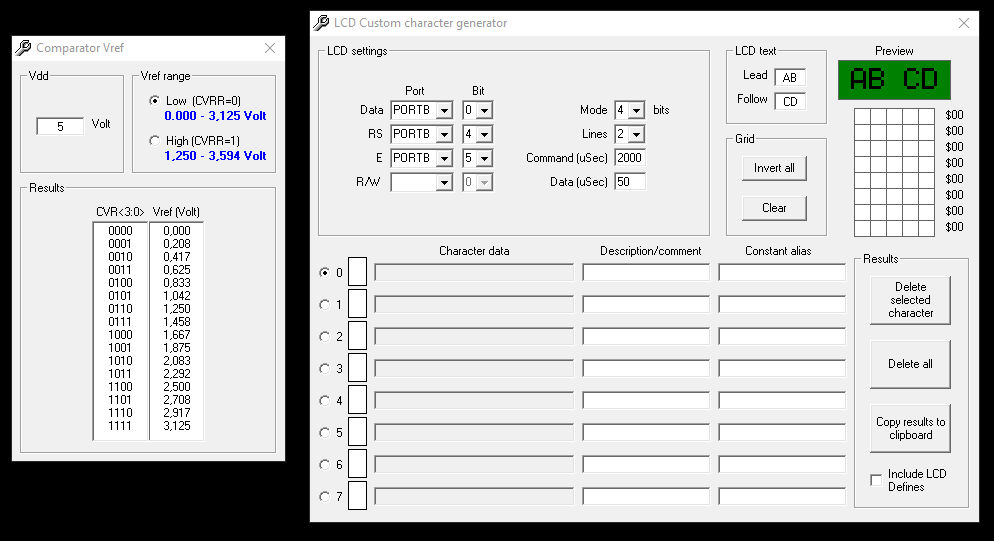Select High (CVRR=1) Vref range

[154, 141]
